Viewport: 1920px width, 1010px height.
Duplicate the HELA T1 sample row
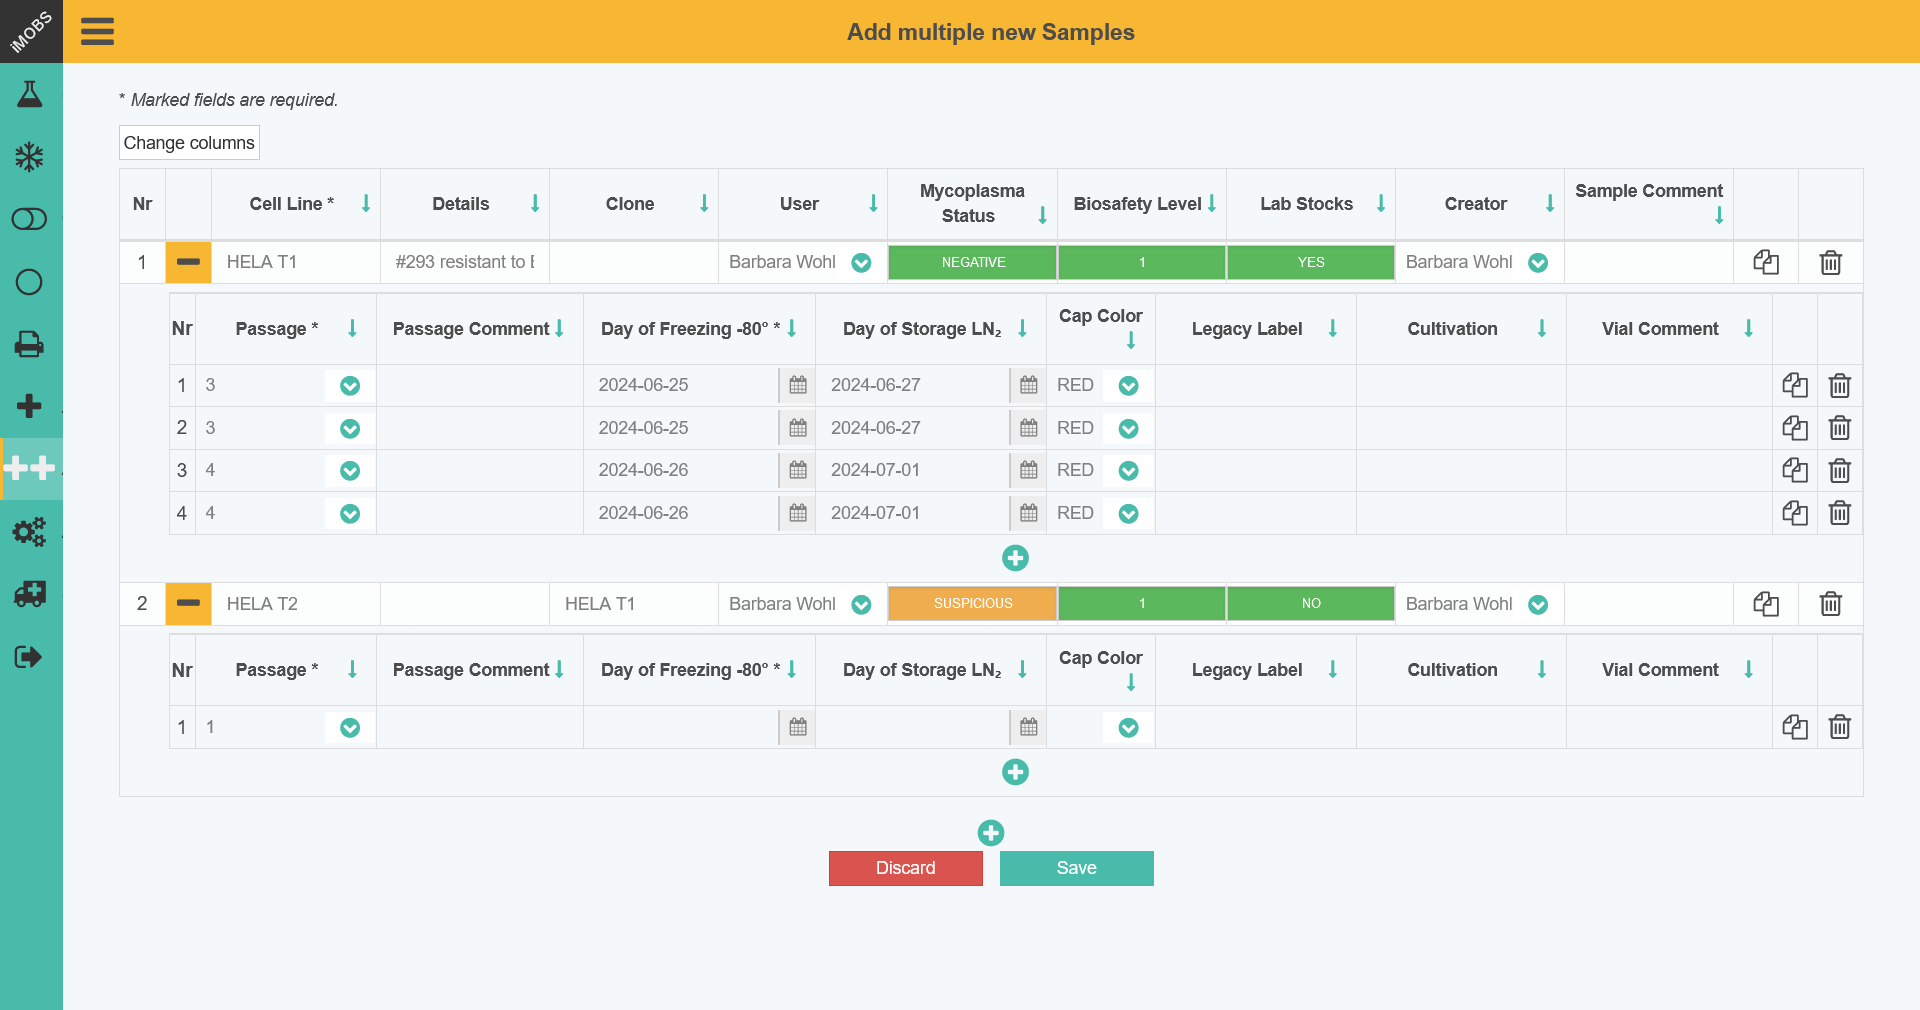coord(1765,262)
